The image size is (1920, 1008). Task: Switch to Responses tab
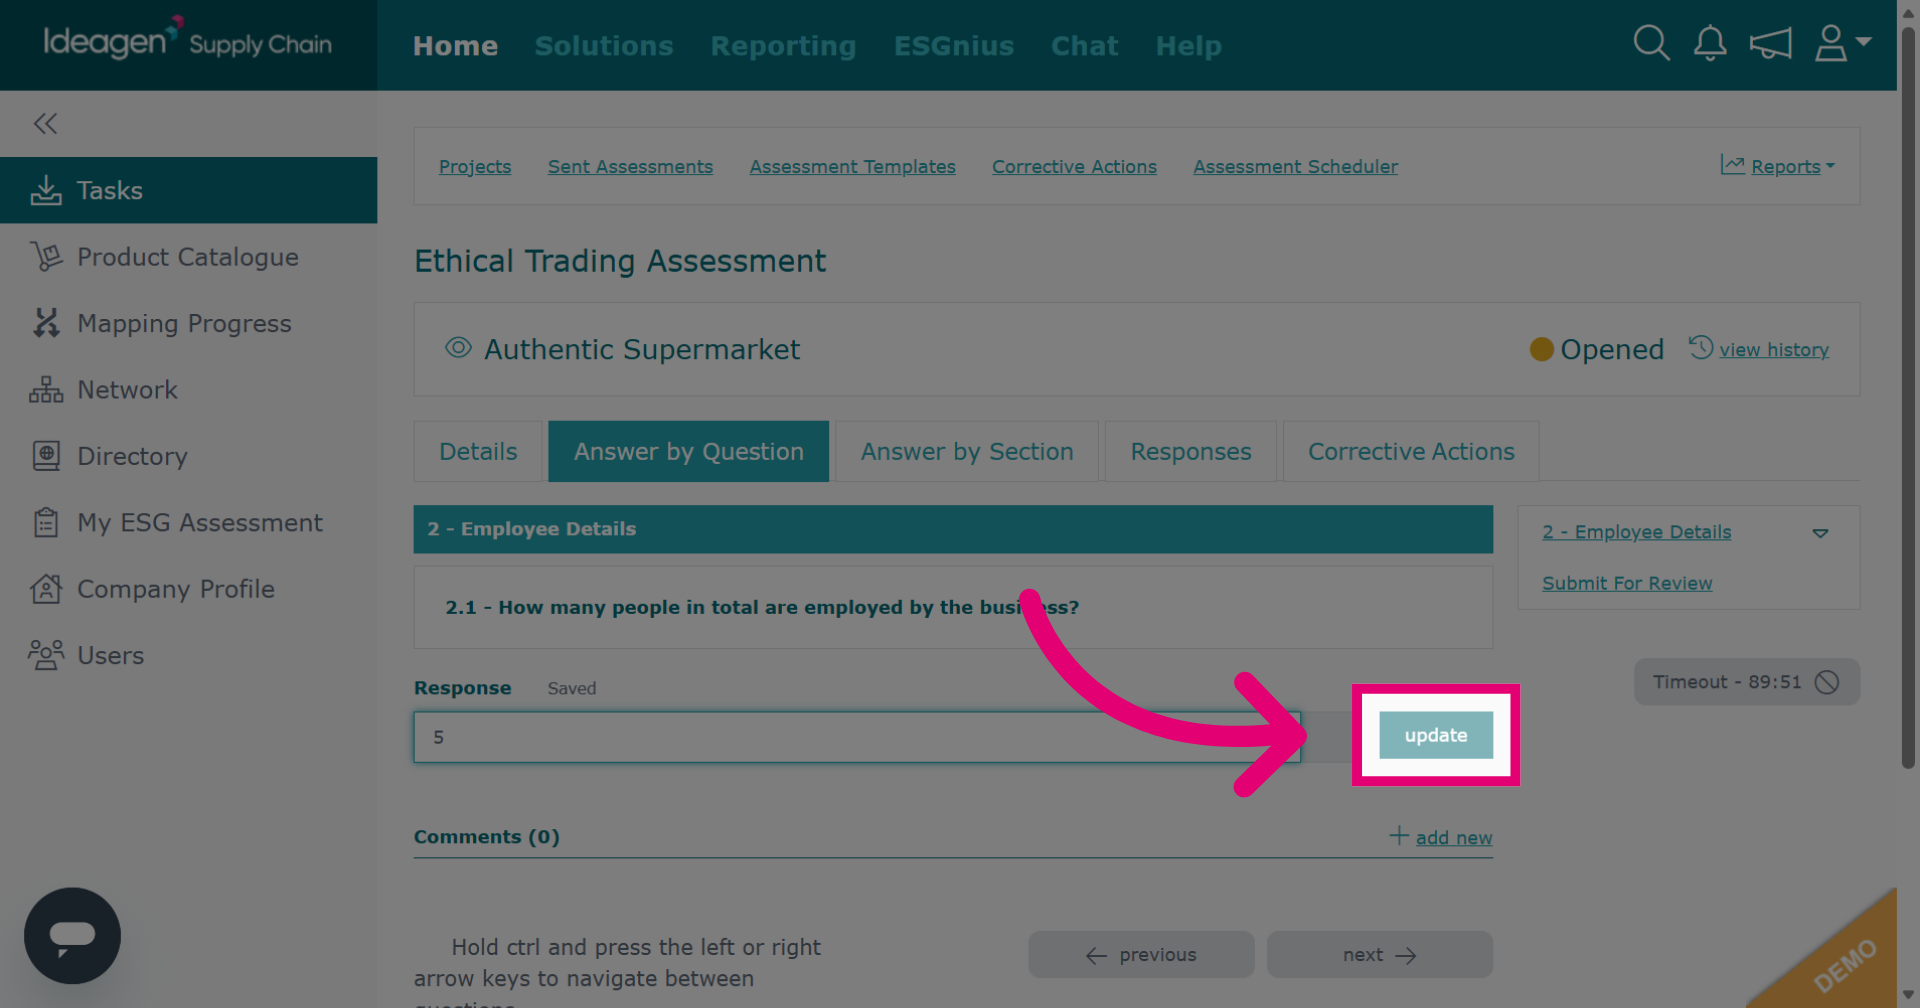(x=1191, y=452)
